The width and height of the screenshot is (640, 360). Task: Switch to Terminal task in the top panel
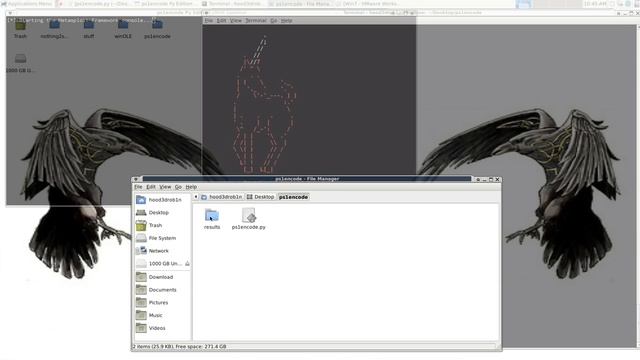tap(233, 4)
